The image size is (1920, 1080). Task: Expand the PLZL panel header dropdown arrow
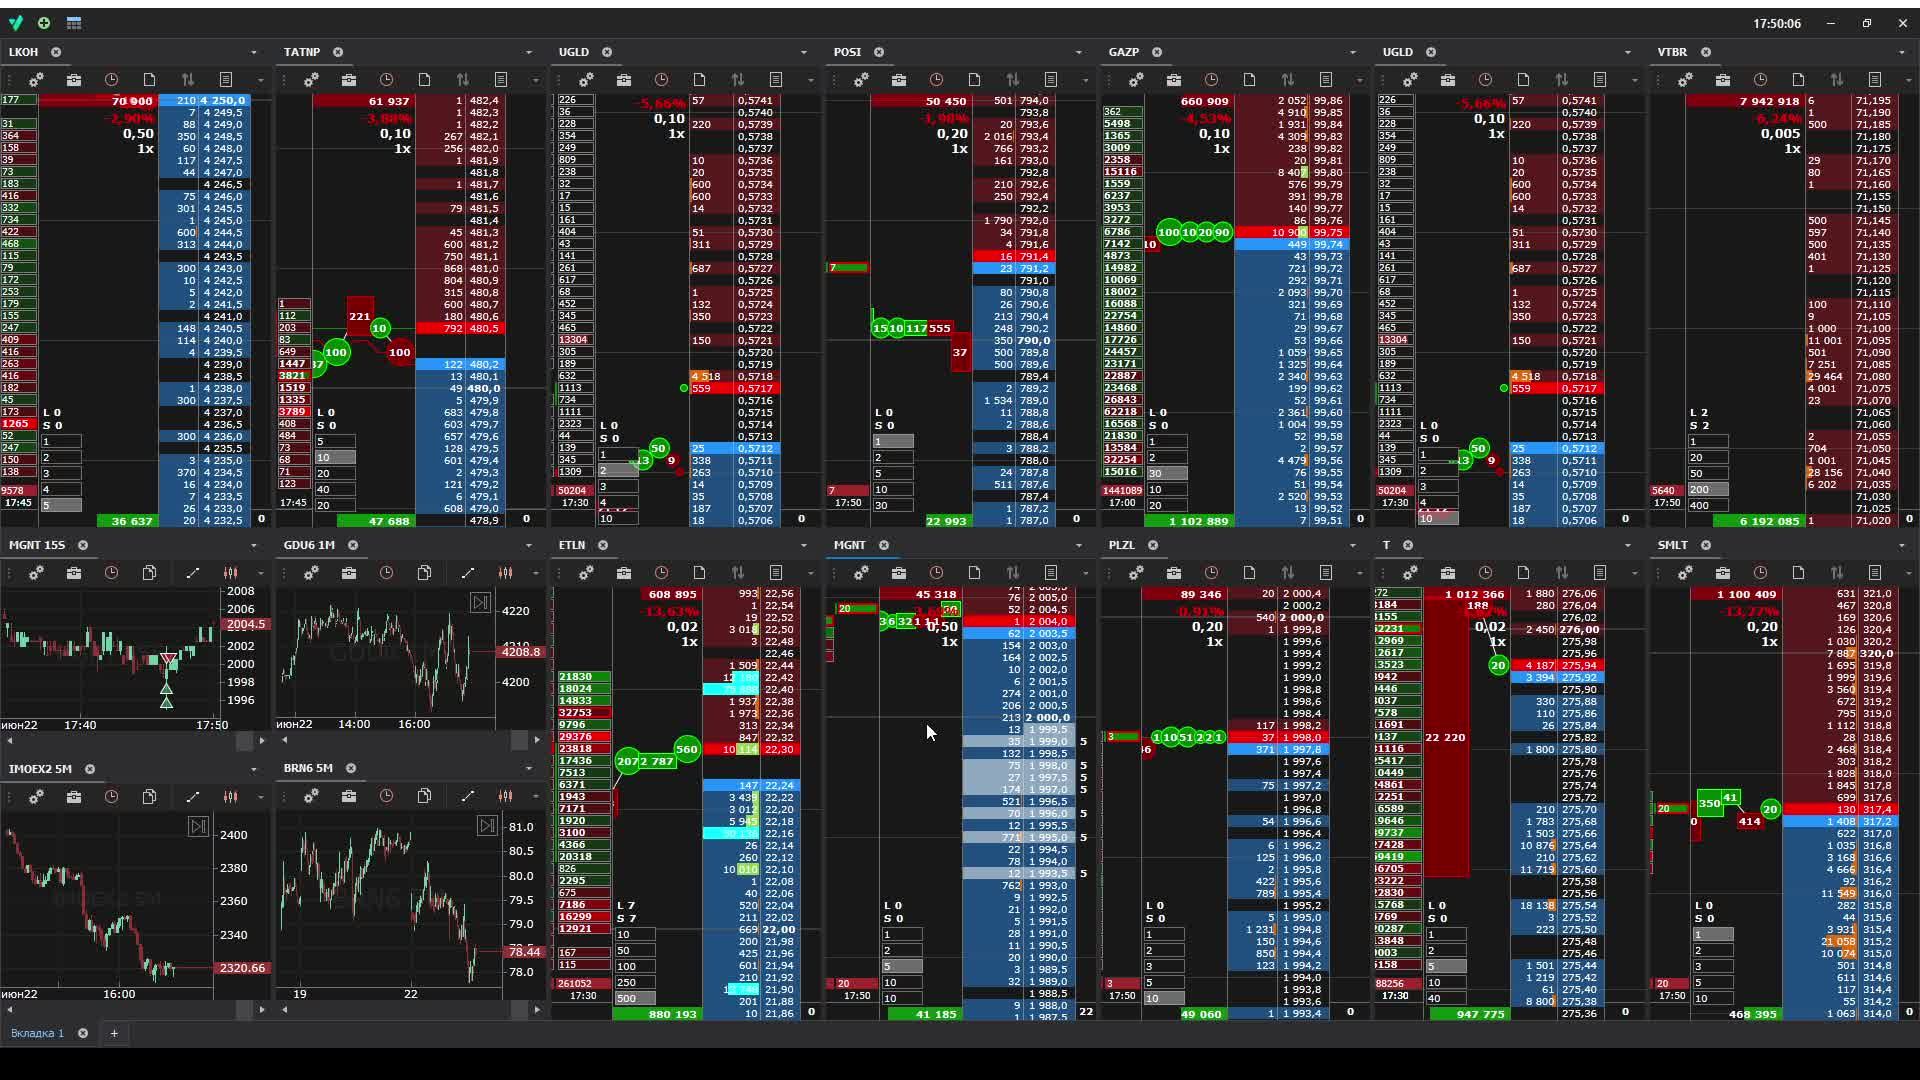click(x=1353, y=545)
